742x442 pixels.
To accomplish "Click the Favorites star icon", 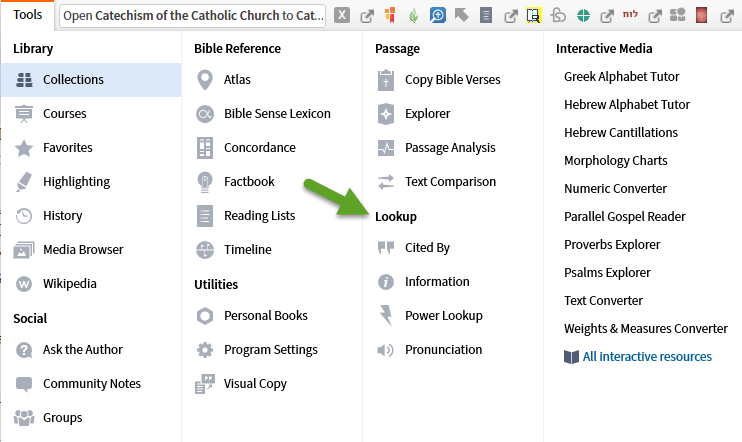I will [24, 148].
